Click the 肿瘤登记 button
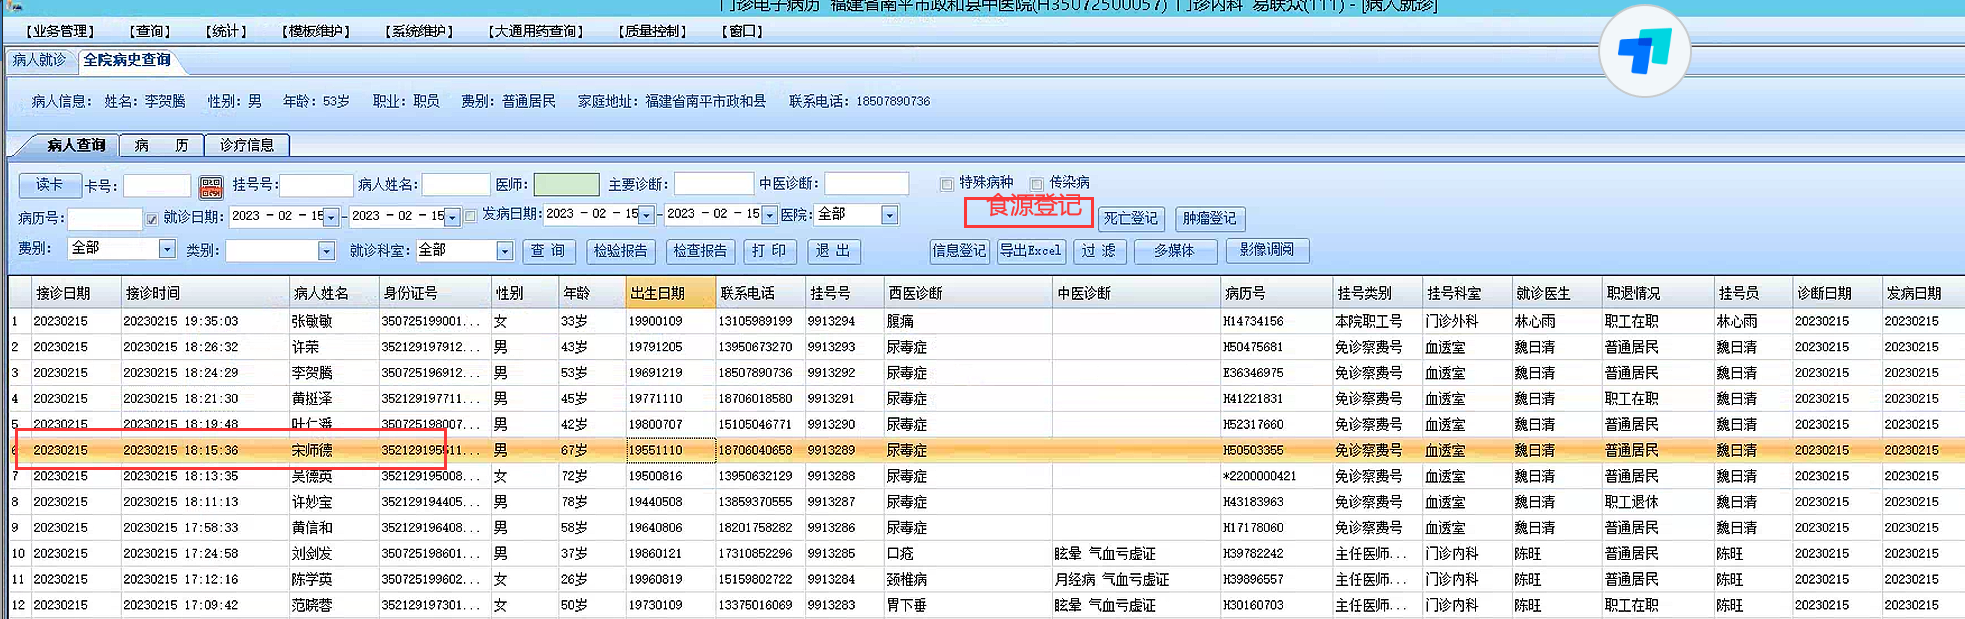The width and height of the screenshot is (1965, 619). (1210, 218)
